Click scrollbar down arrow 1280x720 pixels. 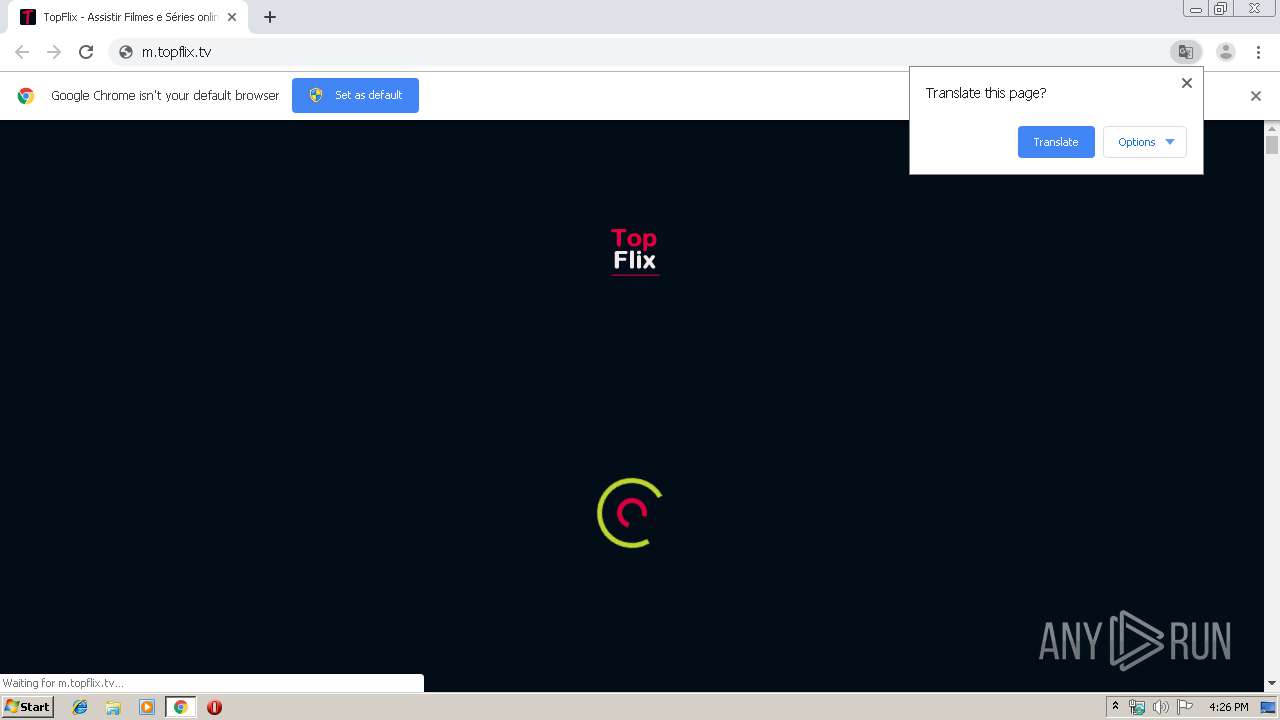pos(1272,684)
